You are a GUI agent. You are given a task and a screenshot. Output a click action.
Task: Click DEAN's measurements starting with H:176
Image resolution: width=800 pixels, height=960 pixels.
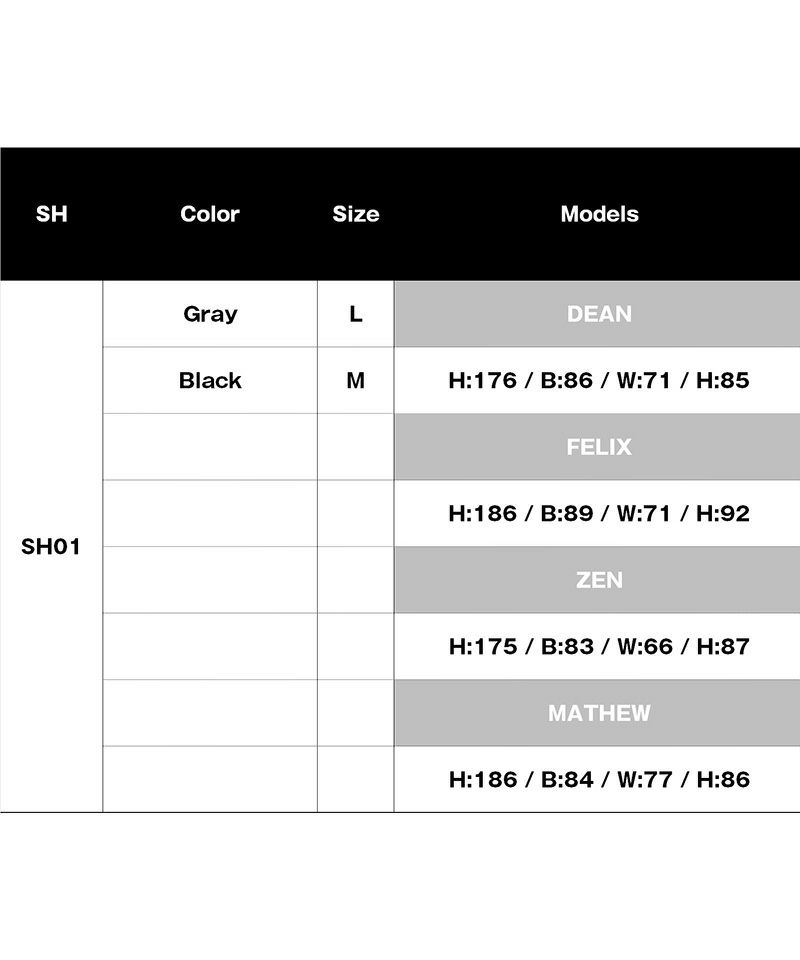[x=599, y=381]
